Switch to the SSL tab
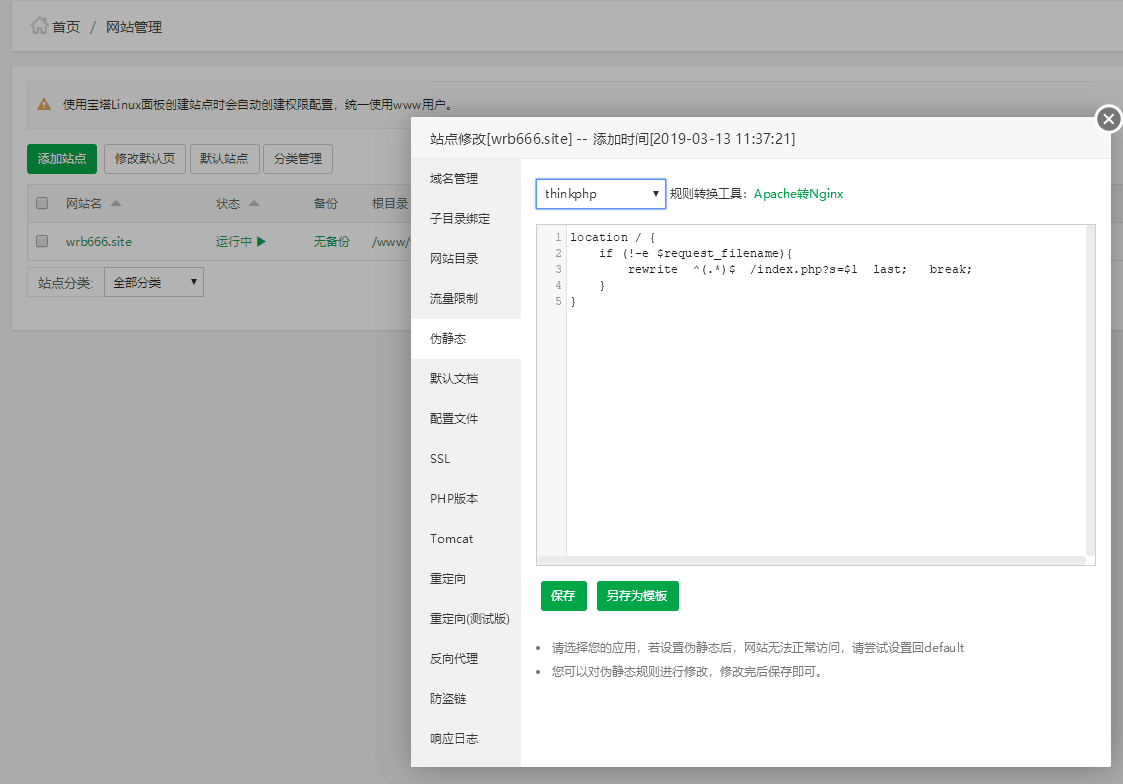The width and height of the screenshot is (1123, 784). point(466,459)
